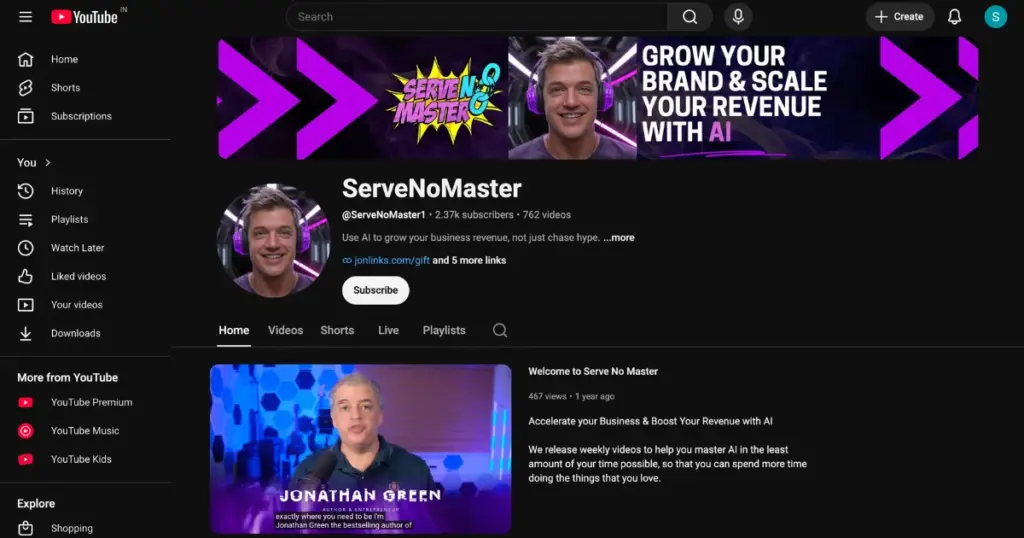Image resolution: width=1024 pixels, height=538 pixels.
Task: Open the notifications bell
Action: pos(954,17)
